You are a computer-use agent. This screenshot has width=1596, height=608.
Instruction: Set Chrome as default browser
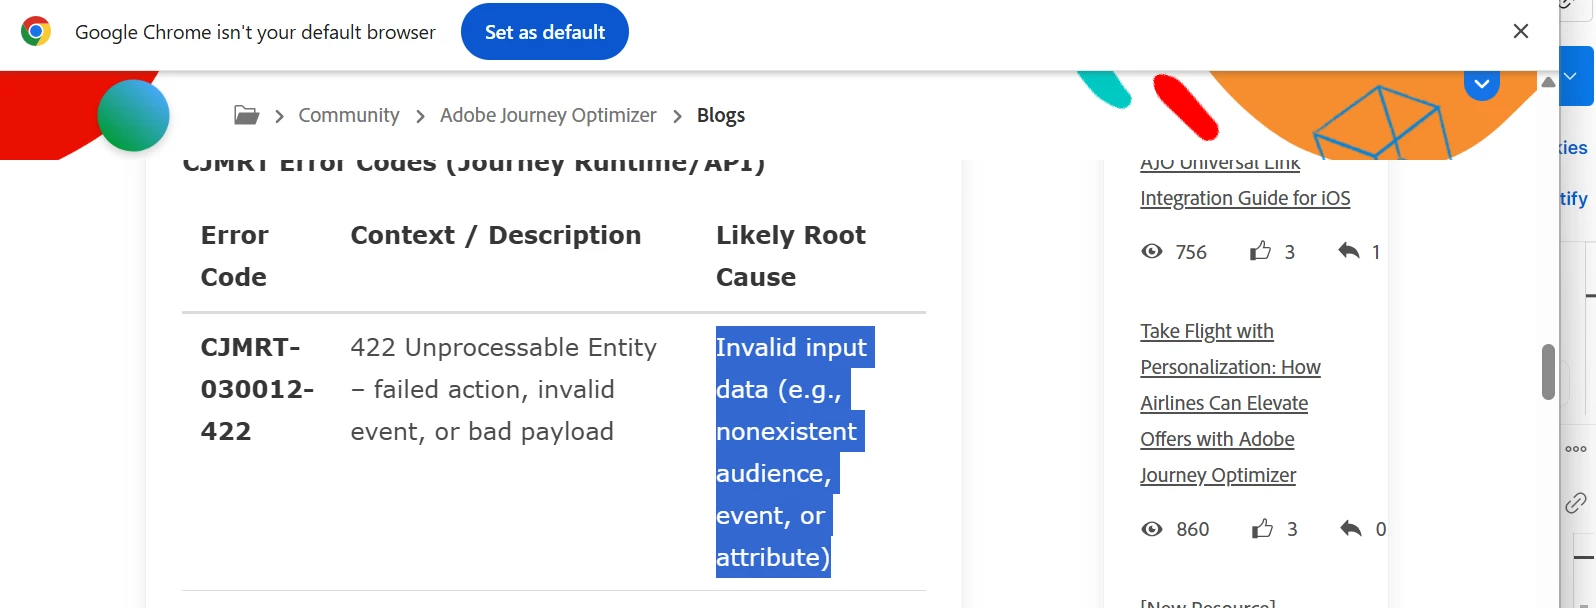(545, 32)
